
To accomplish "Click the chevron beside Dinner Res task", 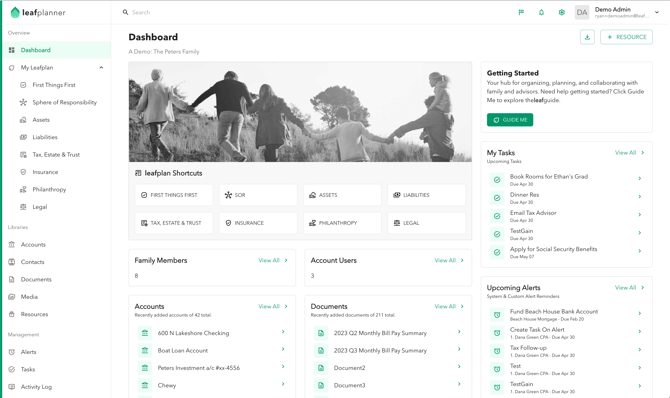I will pyautogui.click(x=640, y=197).
